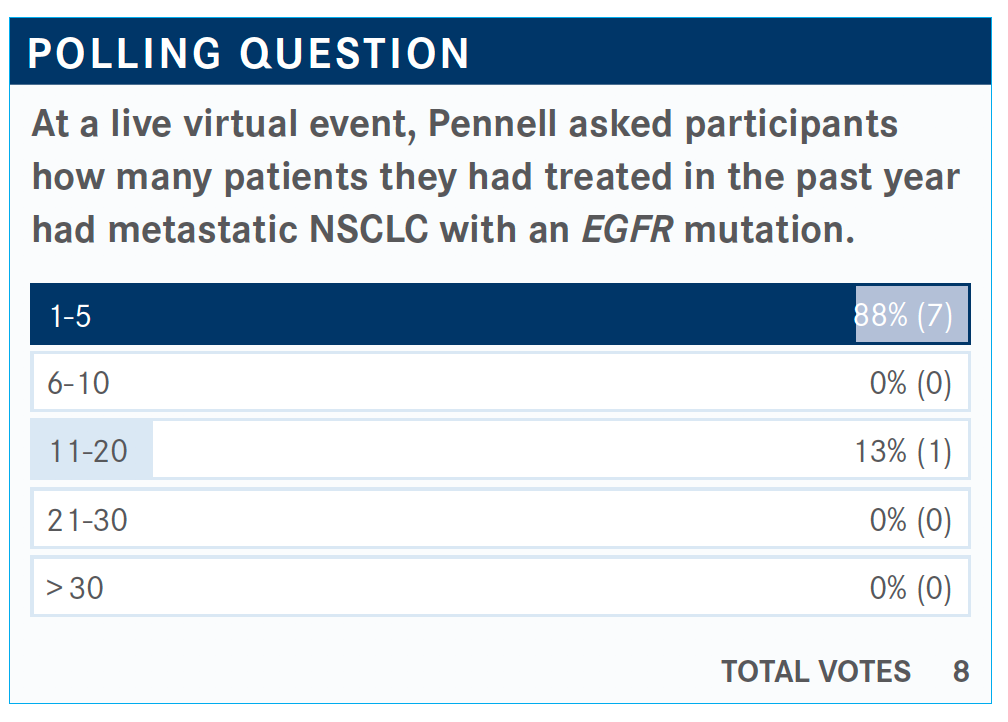The width and height of the screenshot is (1008, 722).
Task: Click the "TOTAL VOTES" label
Action: point(816,671)
